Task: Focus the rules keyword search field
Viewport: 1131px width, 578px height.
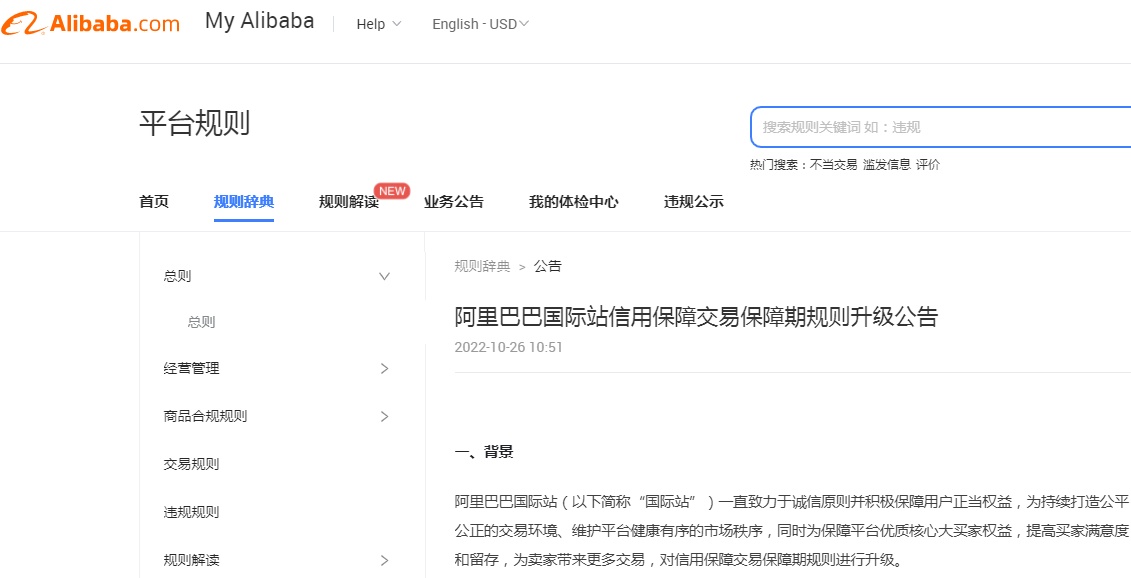Action: 940,127
